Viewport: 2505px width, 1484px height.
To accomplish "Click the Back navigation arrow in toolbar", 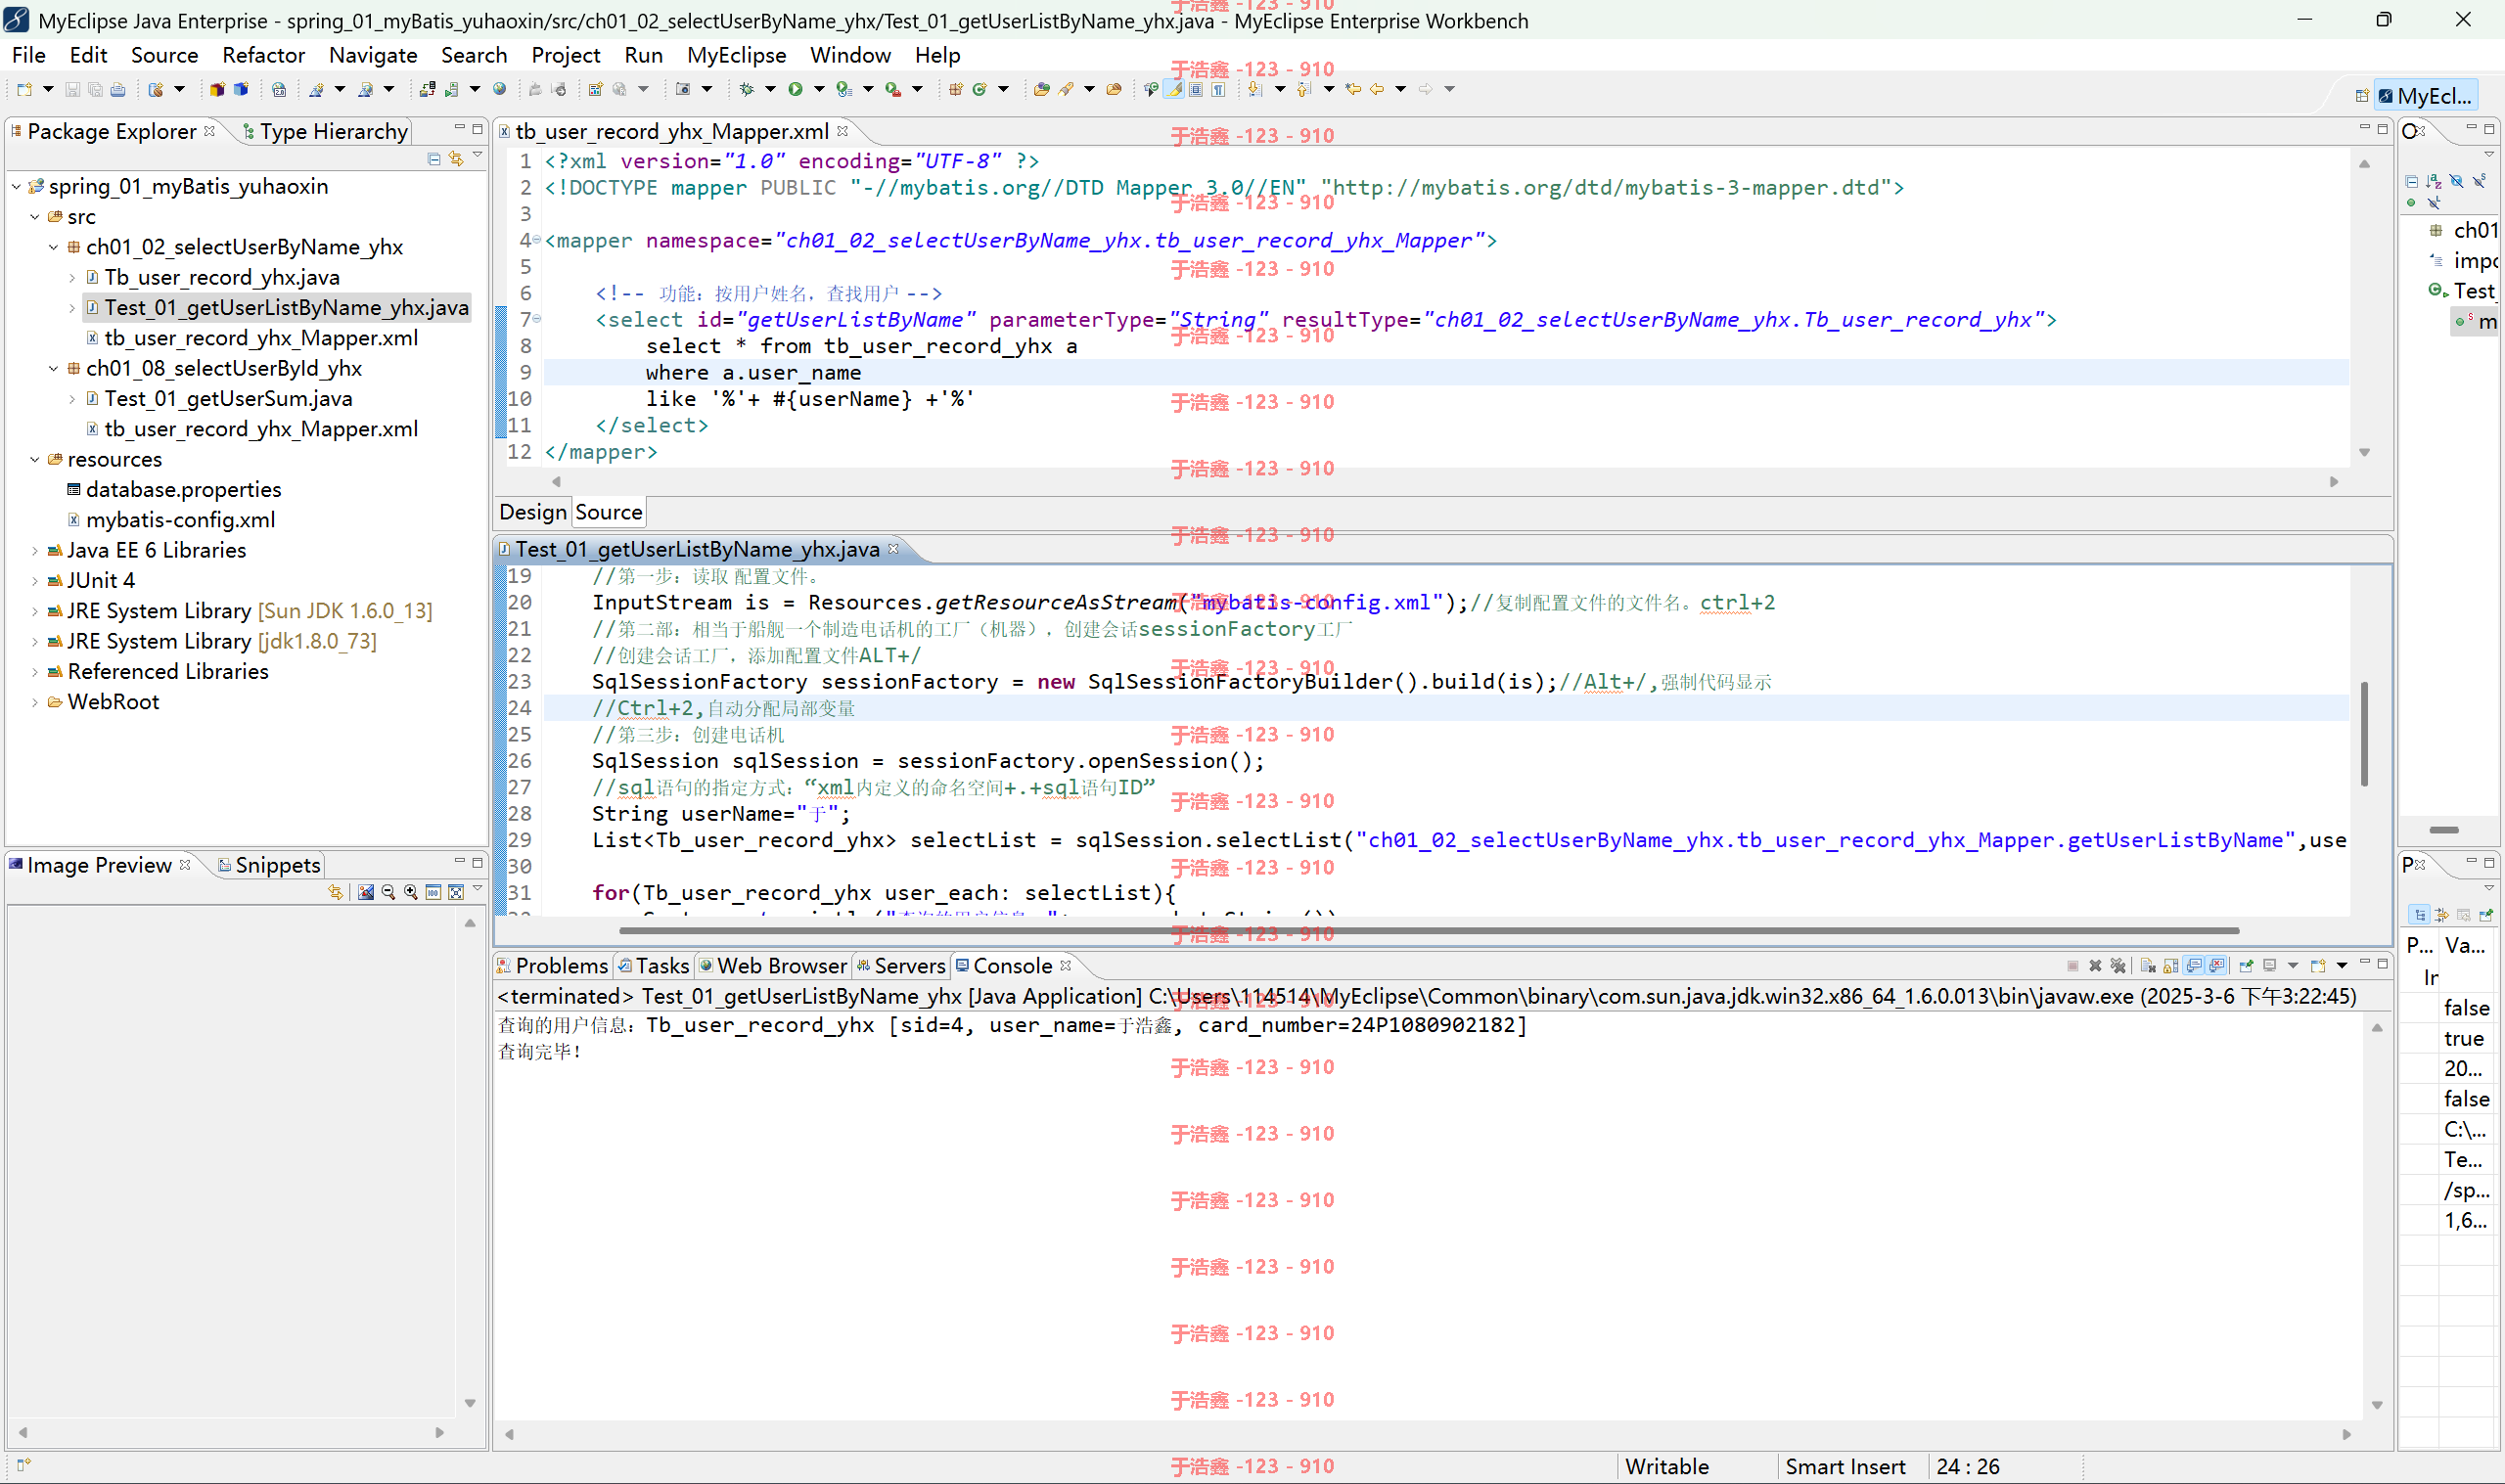I will (1378, 89).
